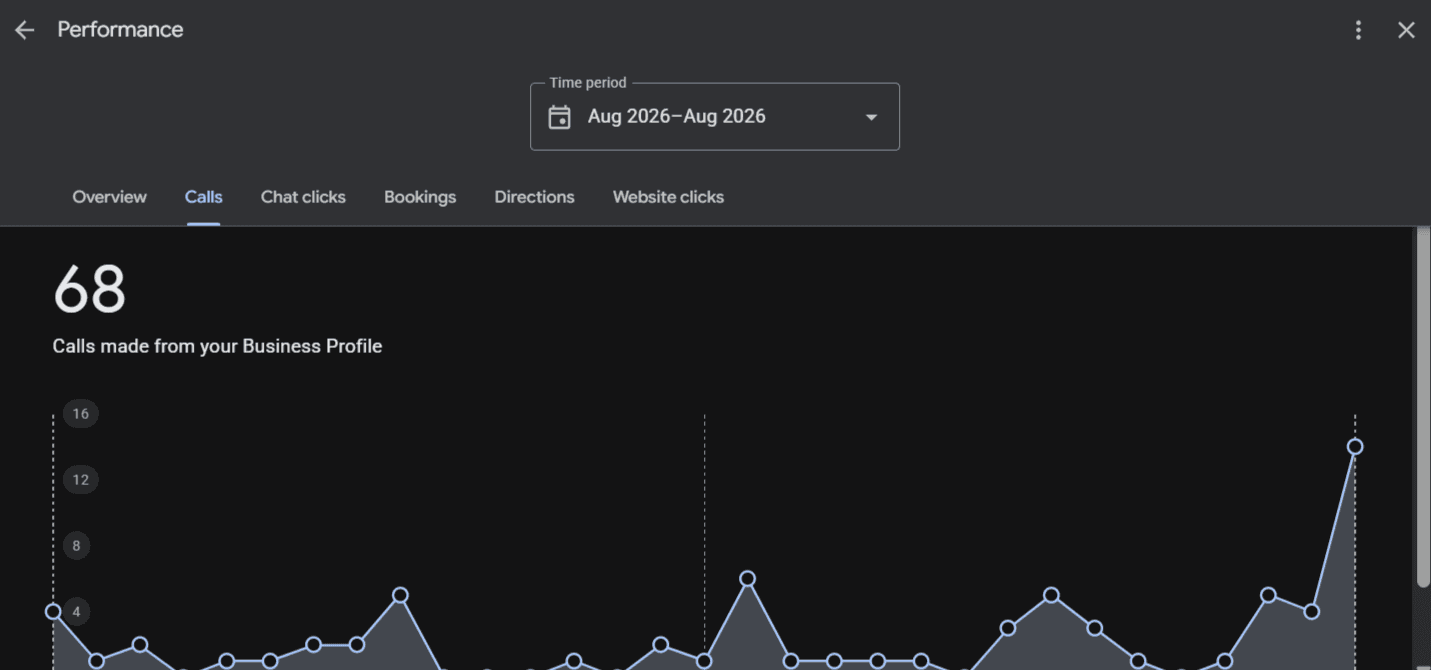Screen dimensions: 1431x670
Task: Click the Performance heading text
Action: coord(120,30)
